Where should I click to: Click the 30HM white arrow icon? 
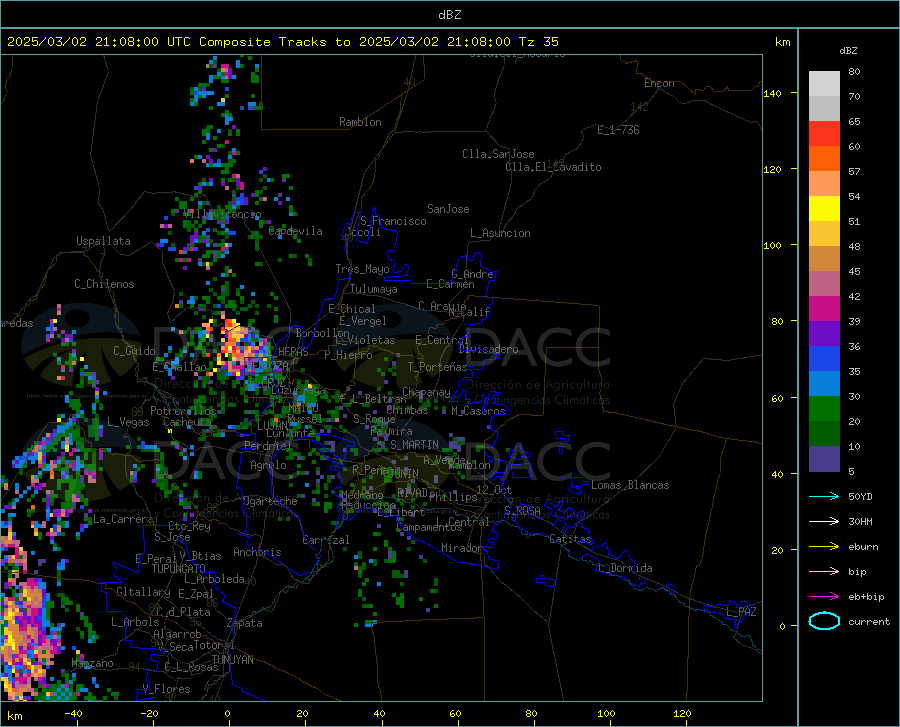click(824, 521)
